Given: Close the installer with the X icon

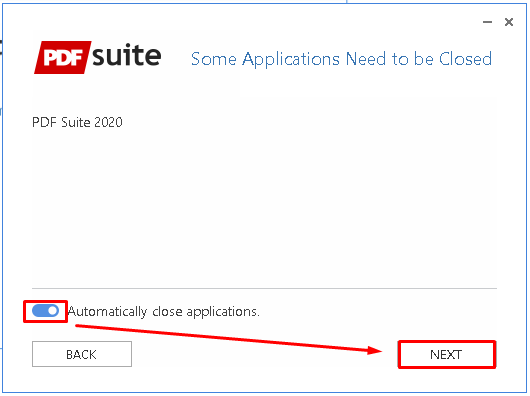Looking at the screenshot, I should point(509,22).
